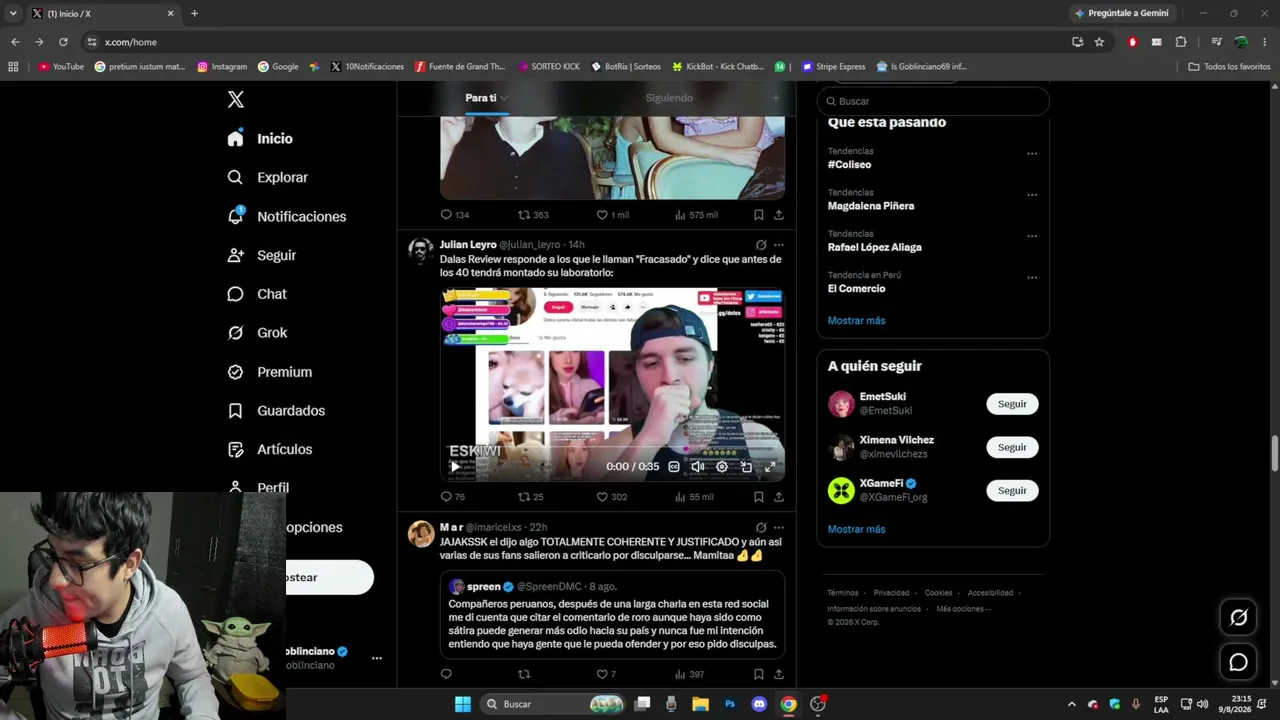
Task: Open Discord from the taskbar
Action: [x=759, y=704]
